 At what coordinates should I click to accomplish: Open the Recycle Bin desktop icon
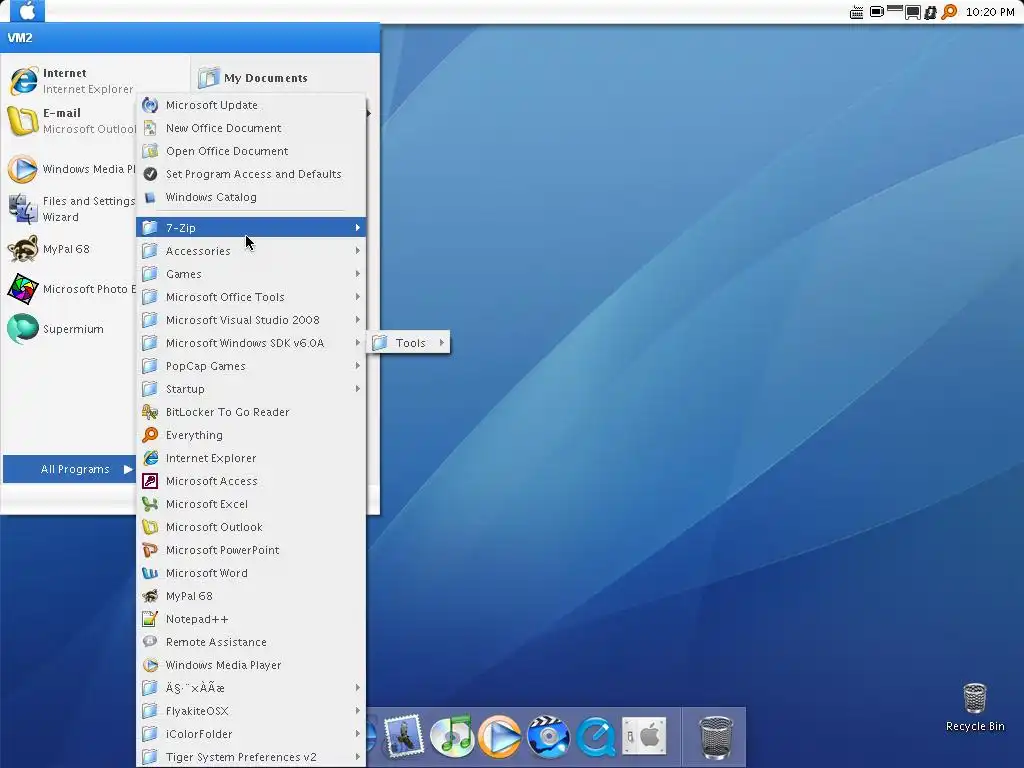[x=975, y=707]
